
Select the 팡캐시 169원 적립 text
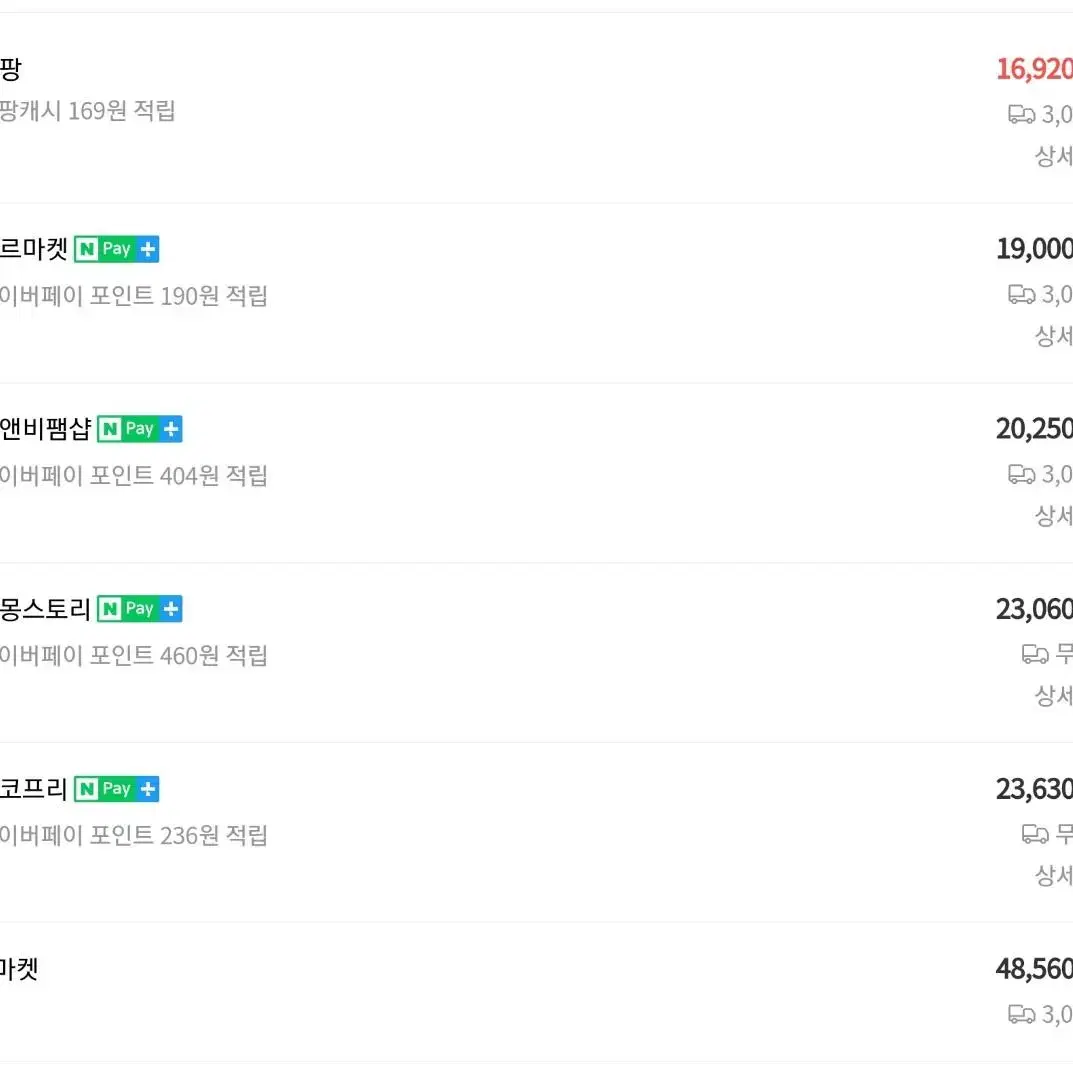88,111
